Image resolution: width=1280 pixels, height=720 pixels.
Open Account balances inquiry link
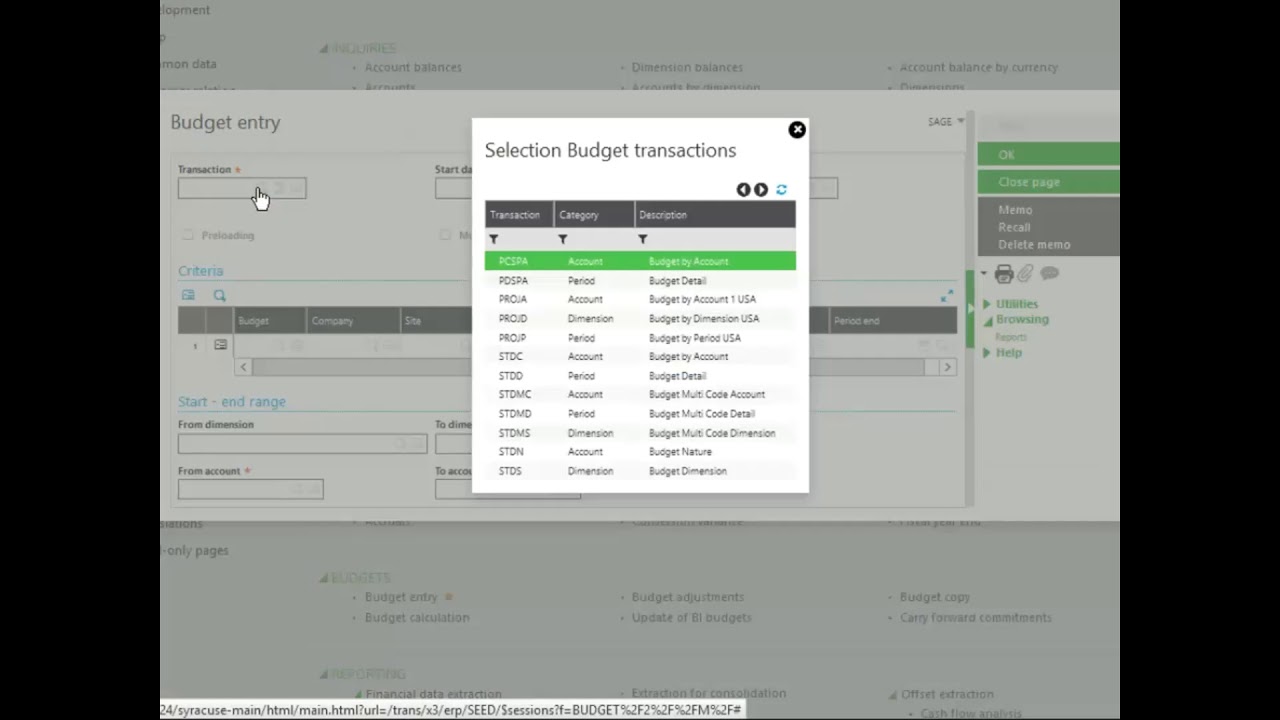(x=413, y=68)
